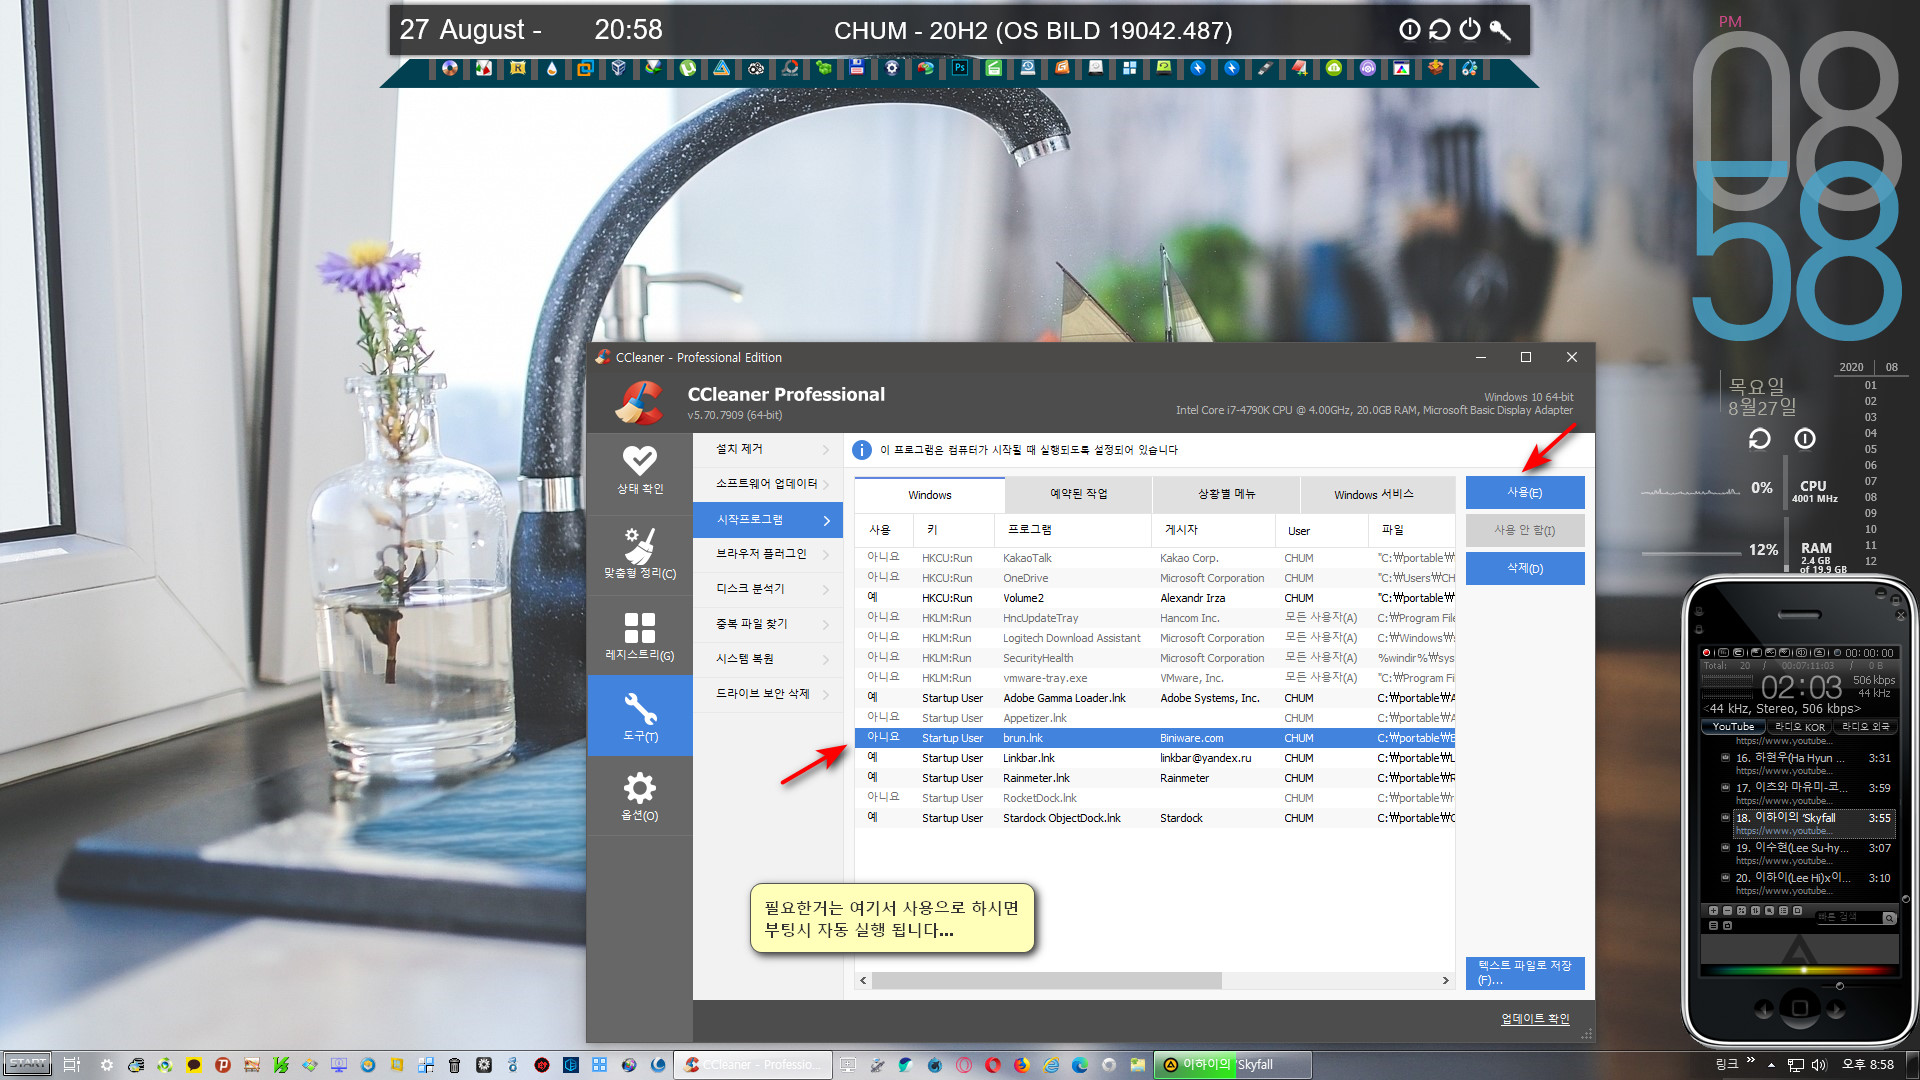Open Internet Explorer from the taskbar
Image resolution: width=1920 pixels, height=1080 pixels.
(x=1051, y=1065)
